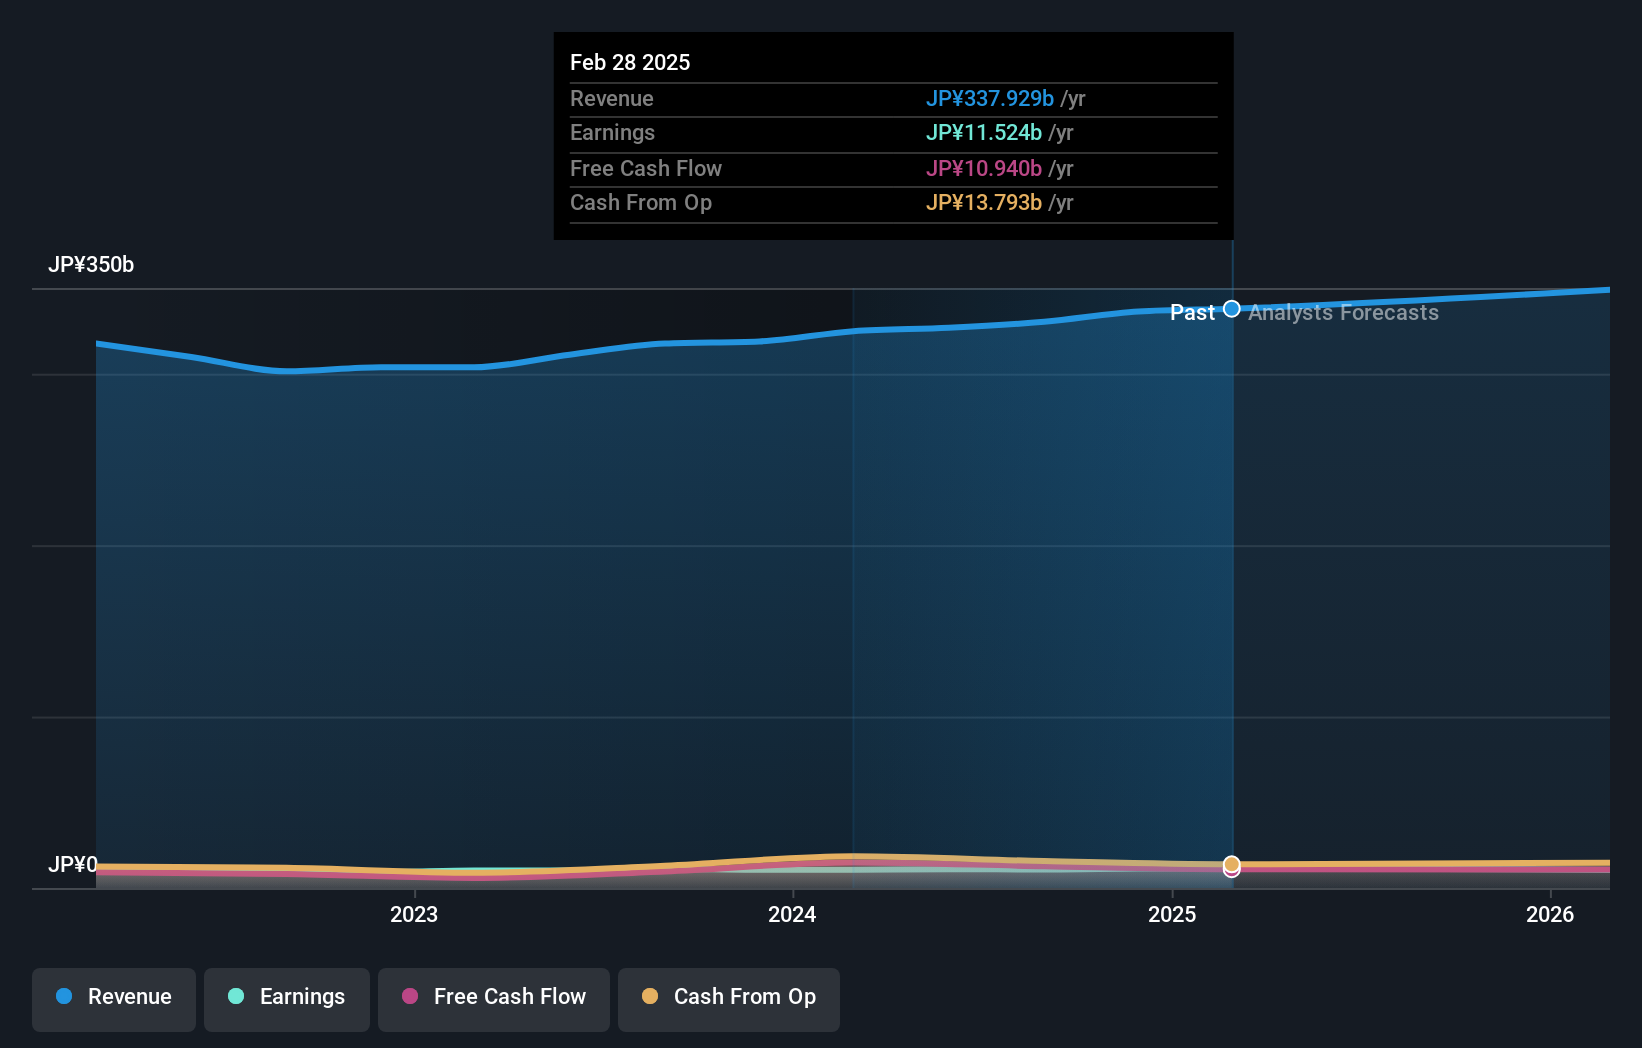Click the pink Free Cash Flow legend dot
Image resolution: width=1642 pixels, height=1048 pixels.
(x=410, y=996)
